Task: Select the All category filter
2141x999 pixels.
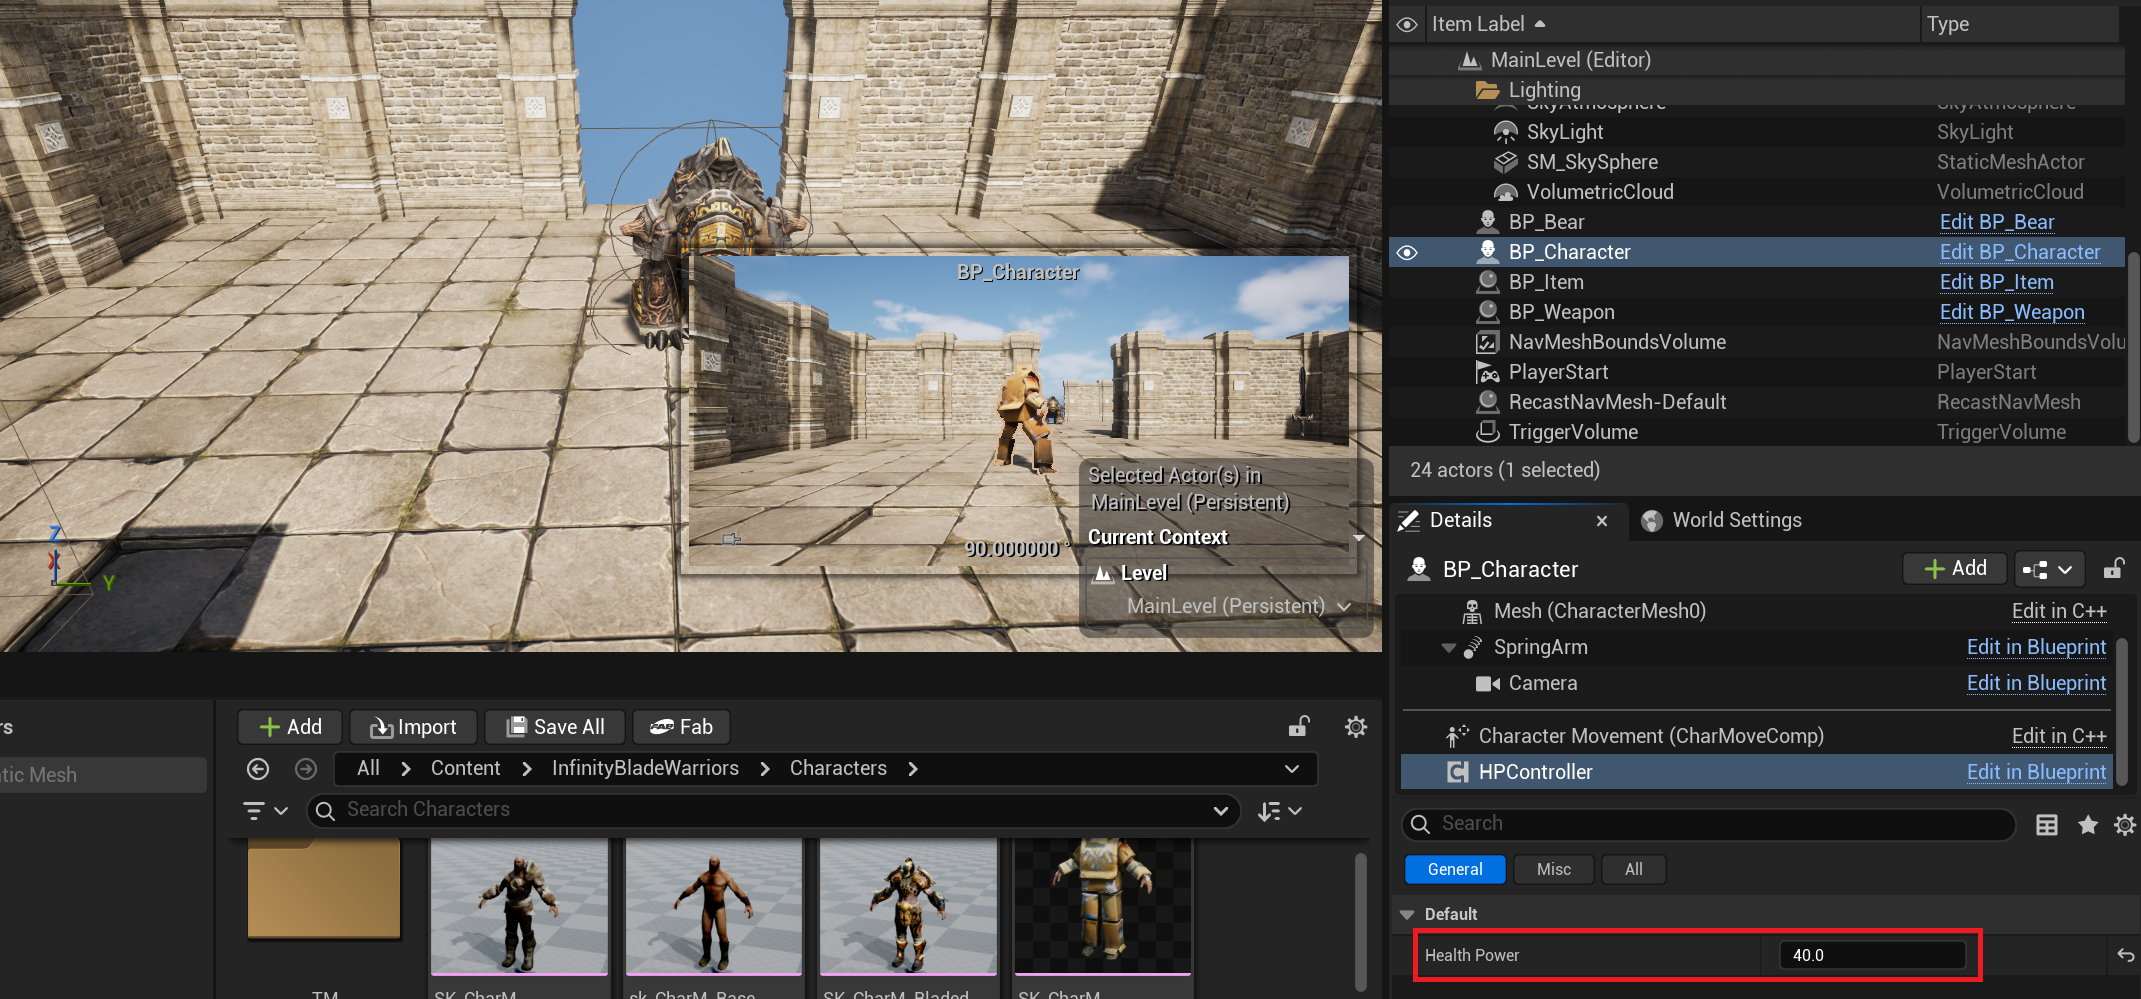Action: (x=1633, y=869)
